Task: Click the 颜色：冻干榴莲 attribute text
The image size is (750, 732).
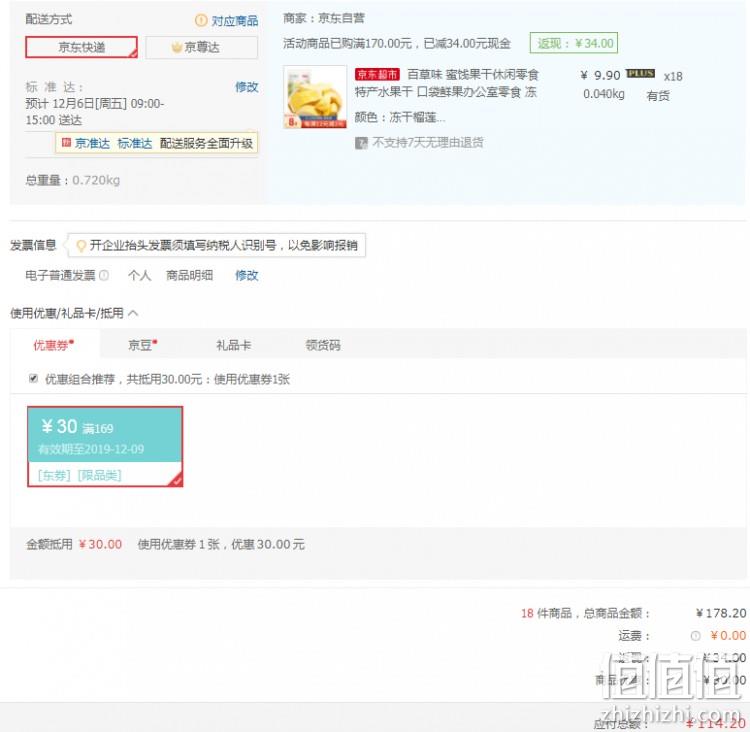Action: coord(400,117)
